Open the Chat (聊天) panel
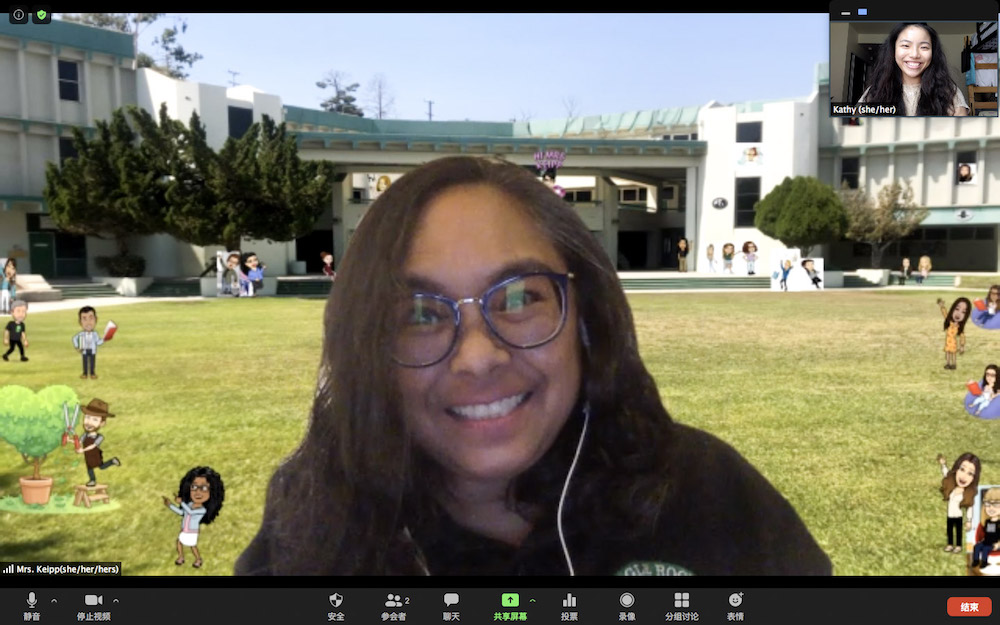This screenshot has height=625, width=1000. click(451, 604)
